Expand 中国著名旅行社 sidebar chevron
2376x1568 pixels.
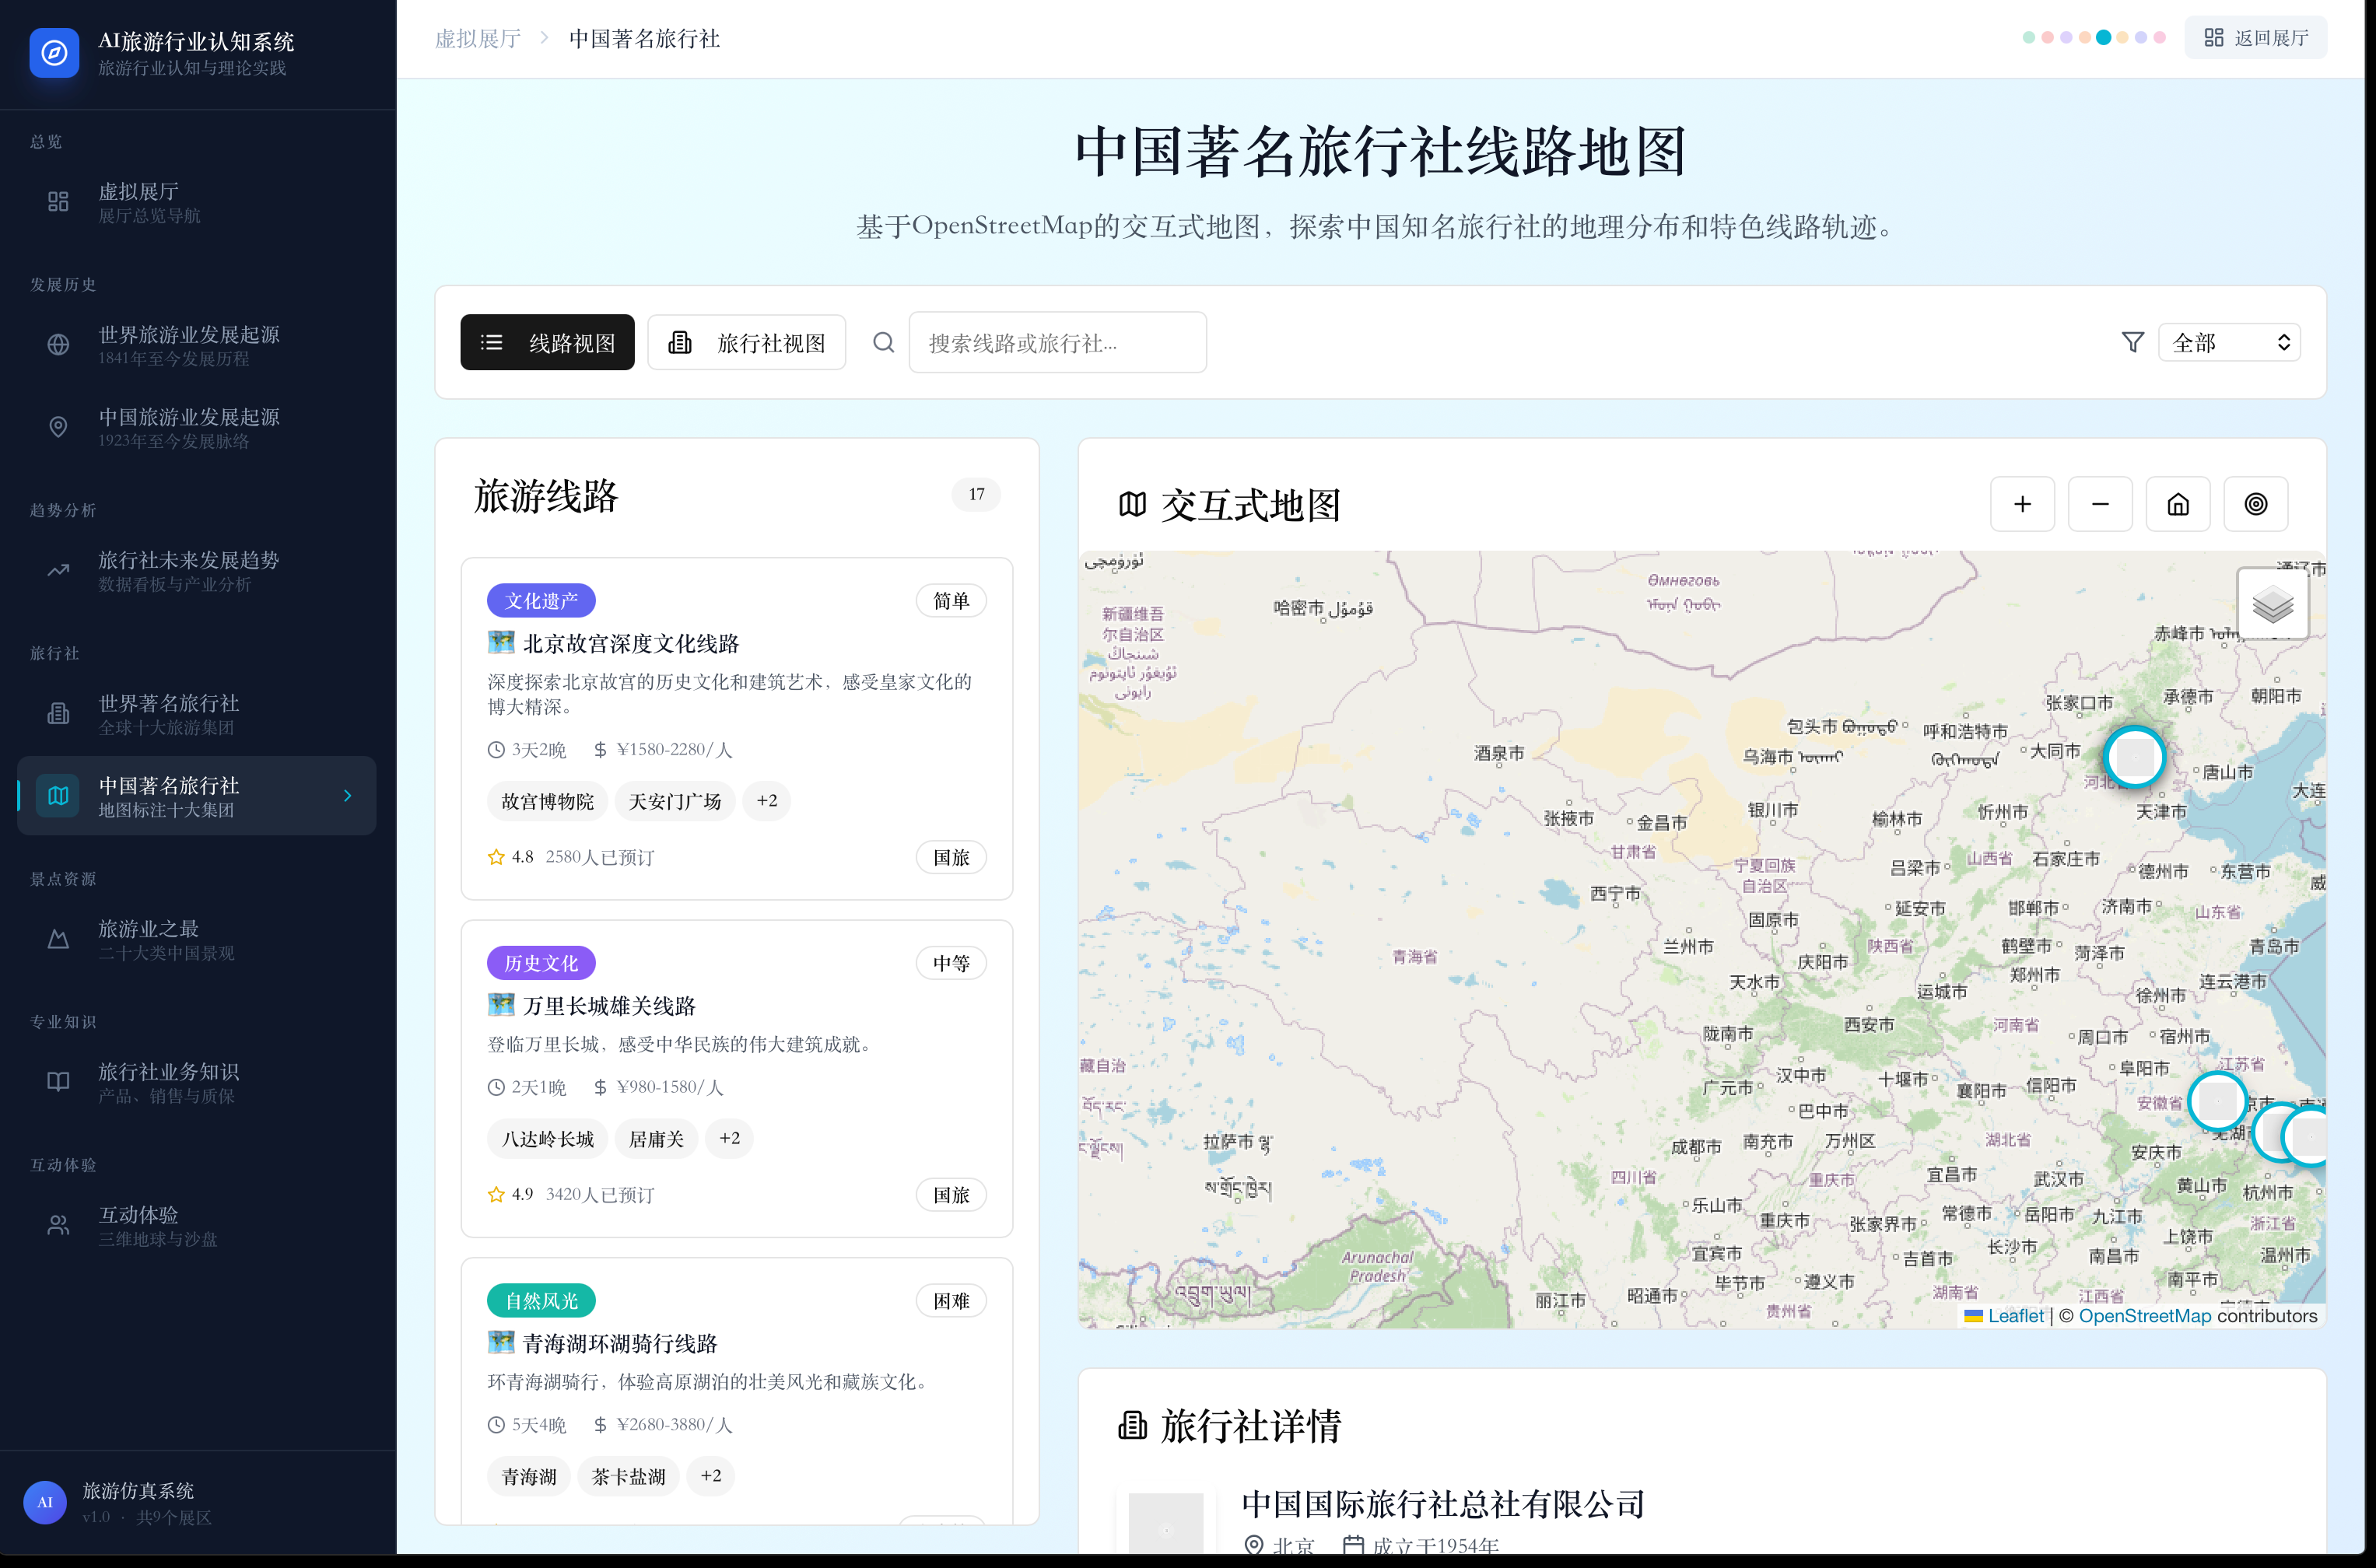[347, 796]
